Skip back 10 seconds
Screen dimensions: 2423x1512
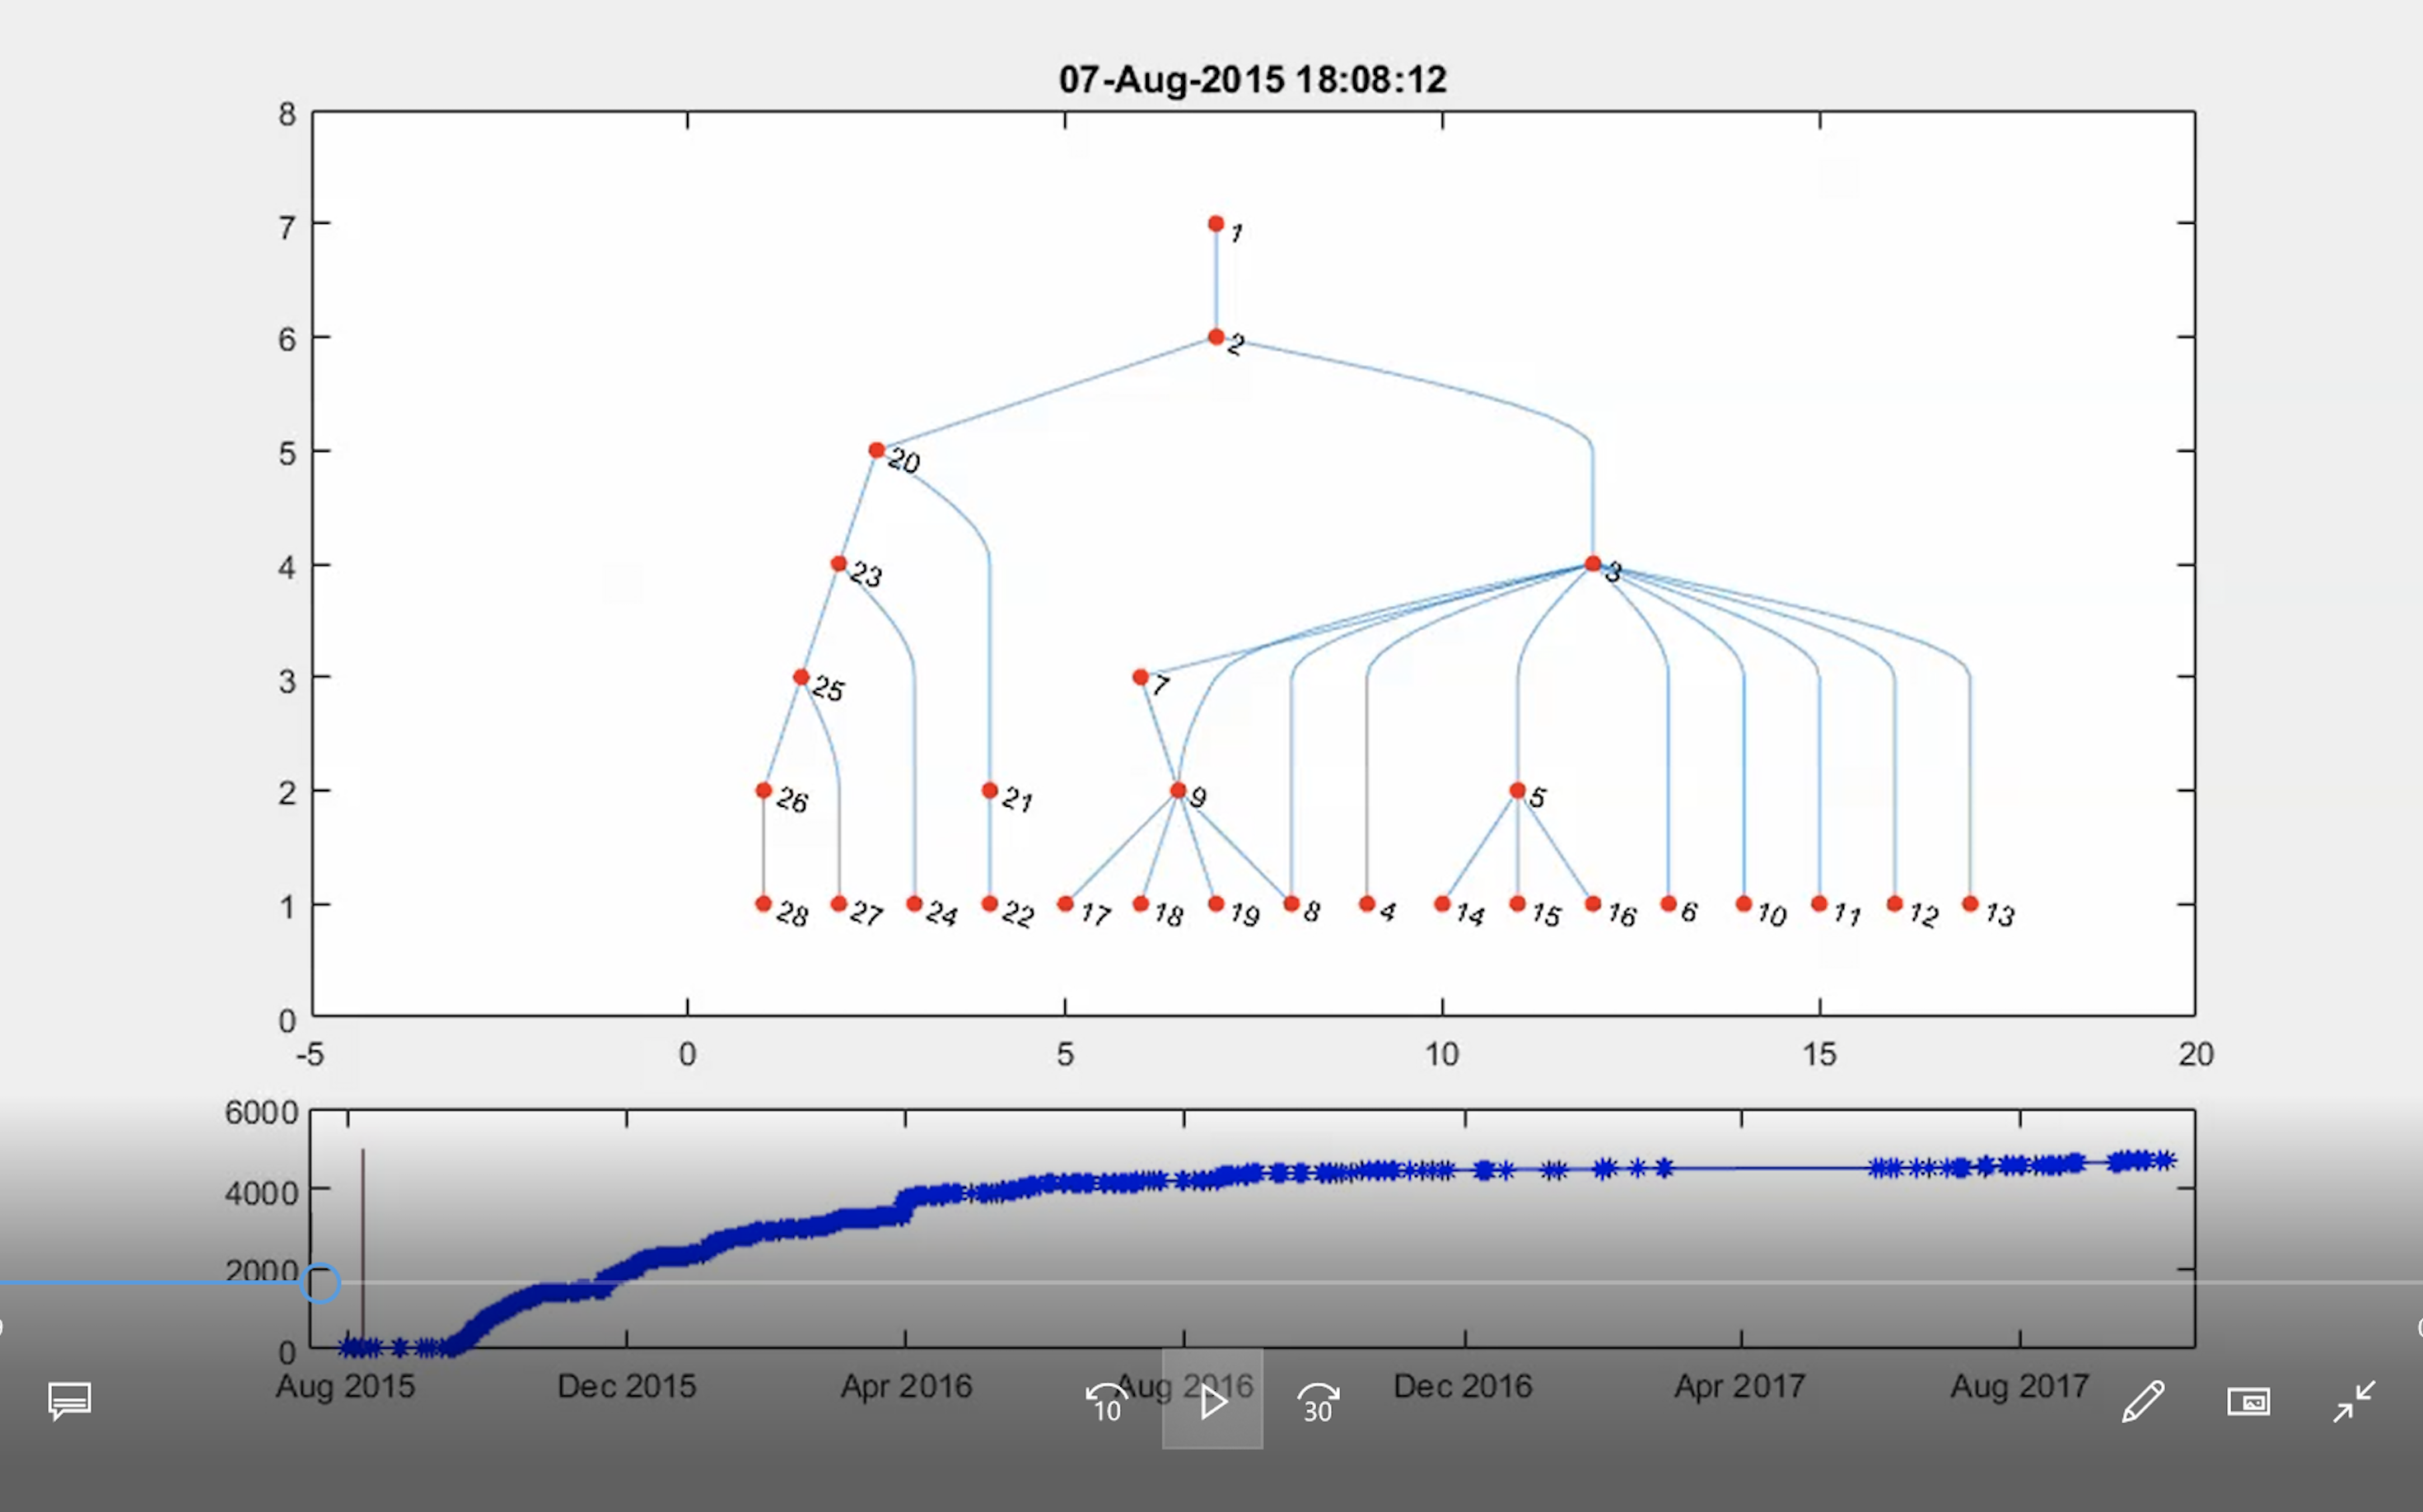click(1106, 1402)
